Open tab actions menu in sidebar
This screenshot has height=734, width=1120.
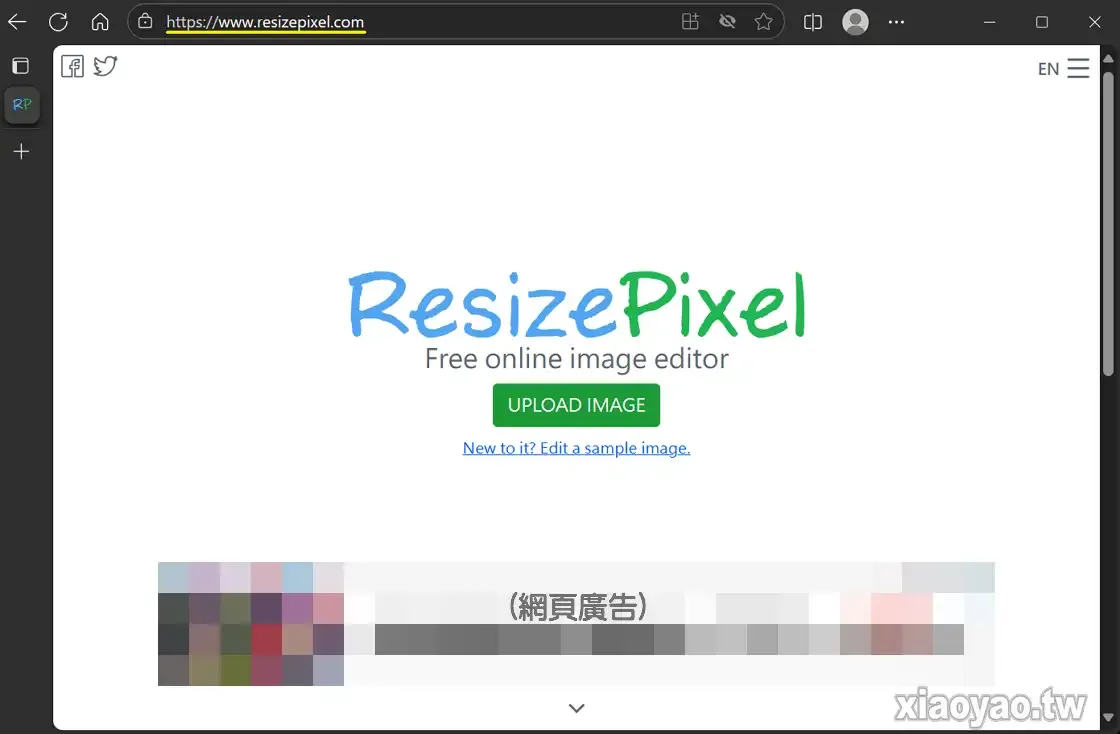point(21,66)
